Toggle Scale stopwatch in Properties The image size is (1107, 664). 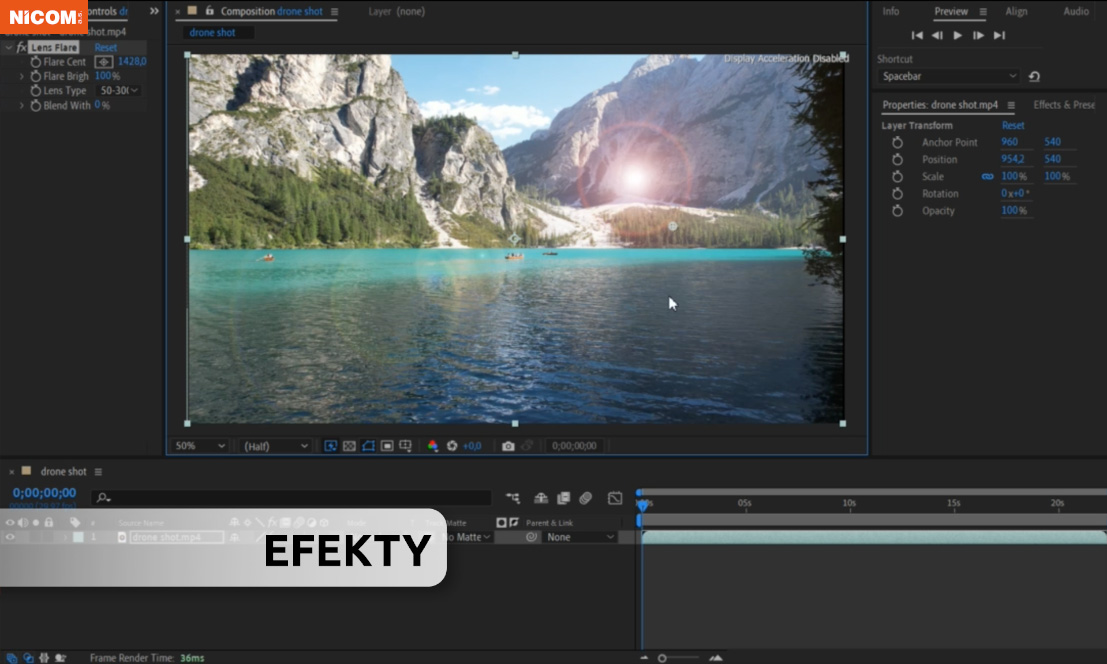897,176
